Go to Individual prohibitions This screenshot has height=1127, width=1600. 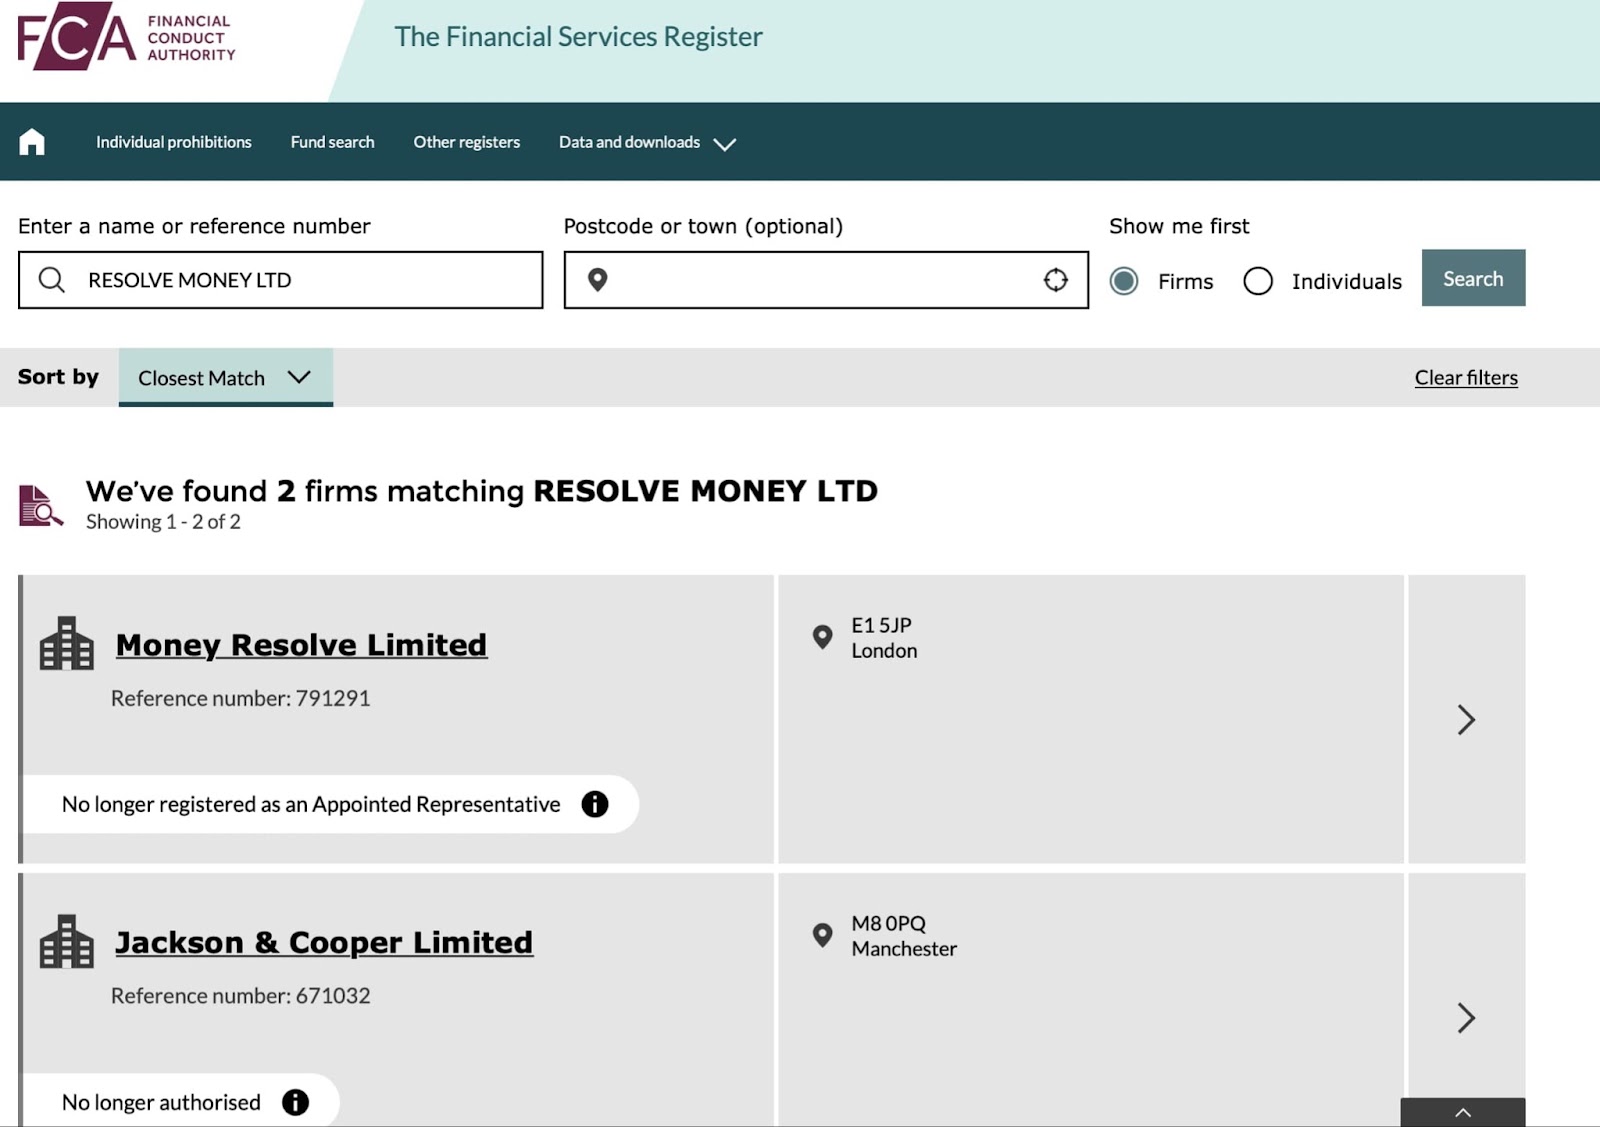pos(174,142)
